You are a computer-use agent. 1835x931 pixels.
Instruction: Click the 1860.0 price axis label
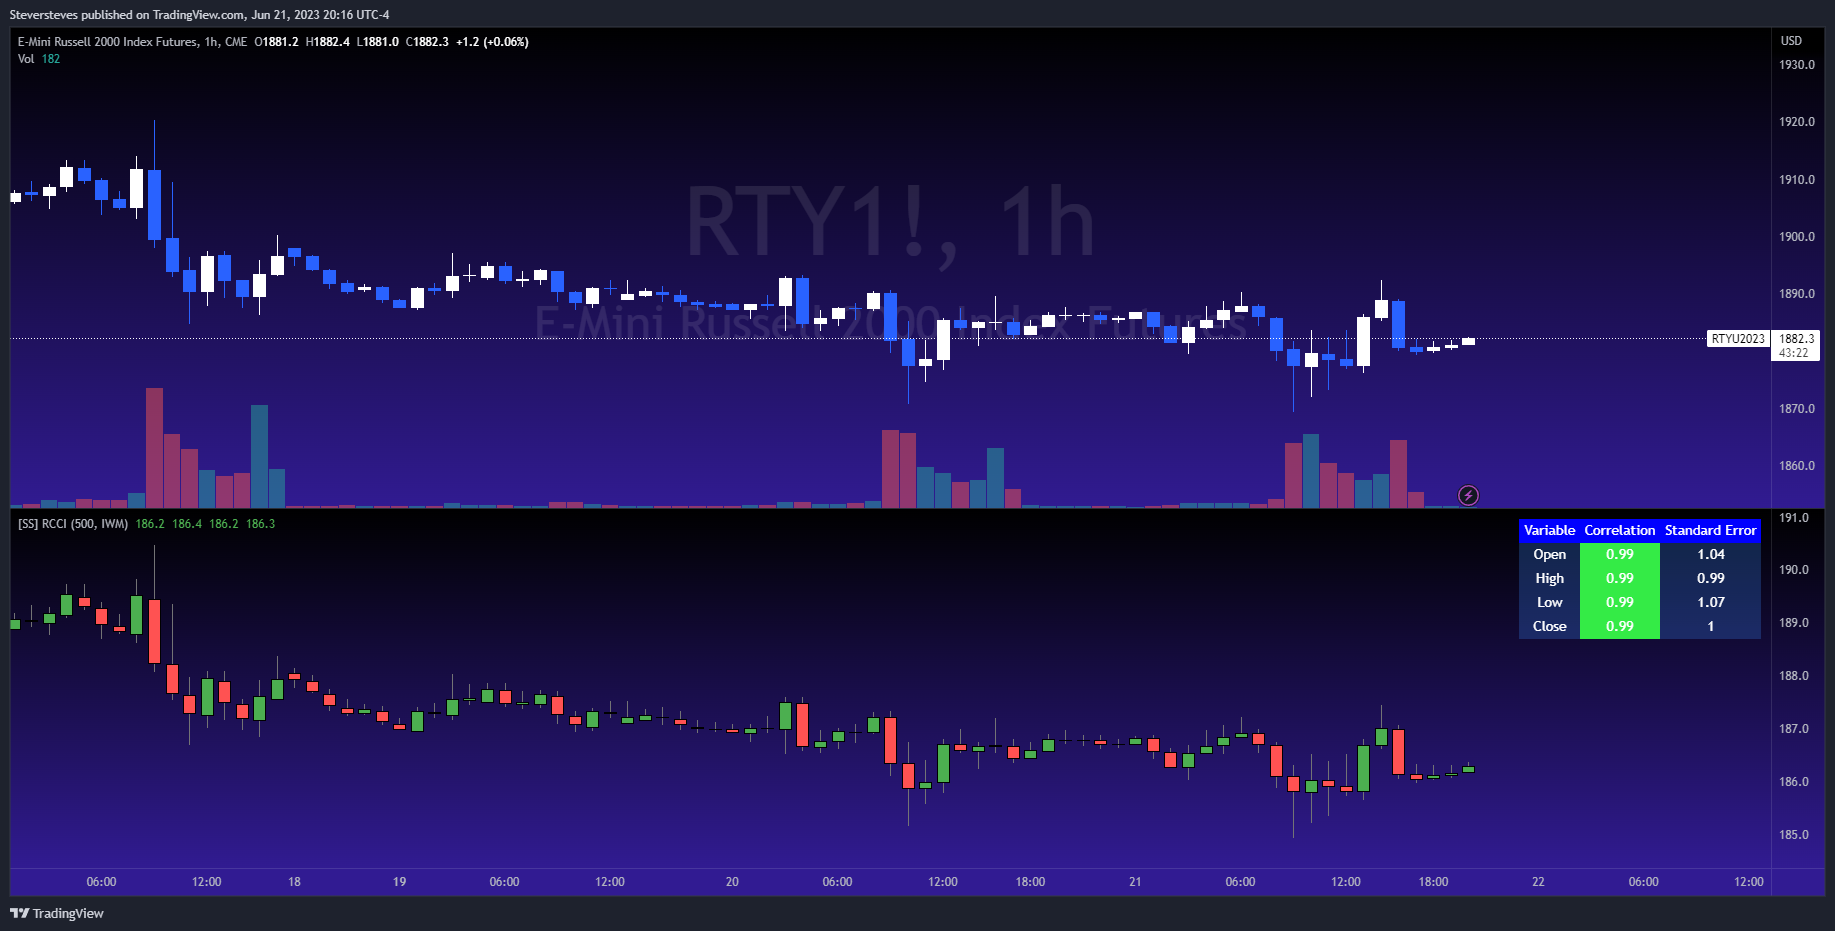(x=1796, y=466)
